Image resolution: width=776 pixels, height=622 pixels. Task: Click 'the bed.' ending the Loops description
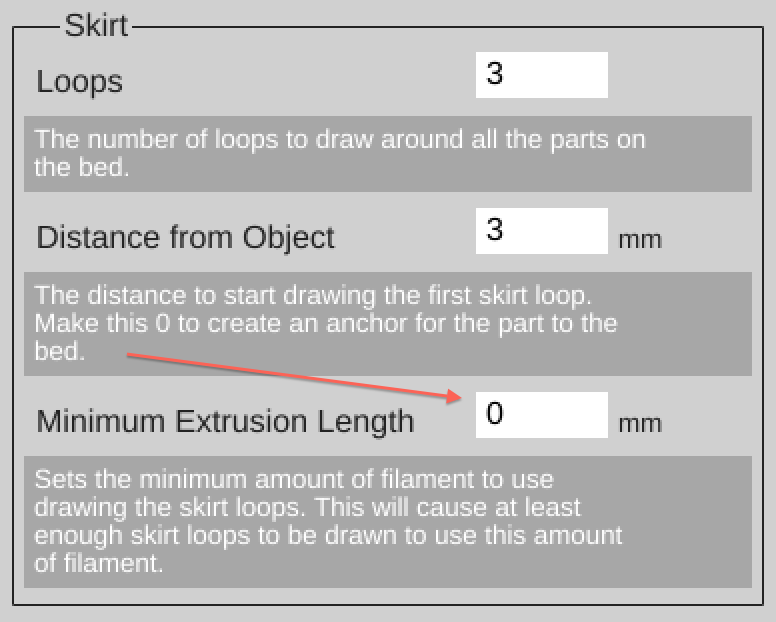(82, 166)
